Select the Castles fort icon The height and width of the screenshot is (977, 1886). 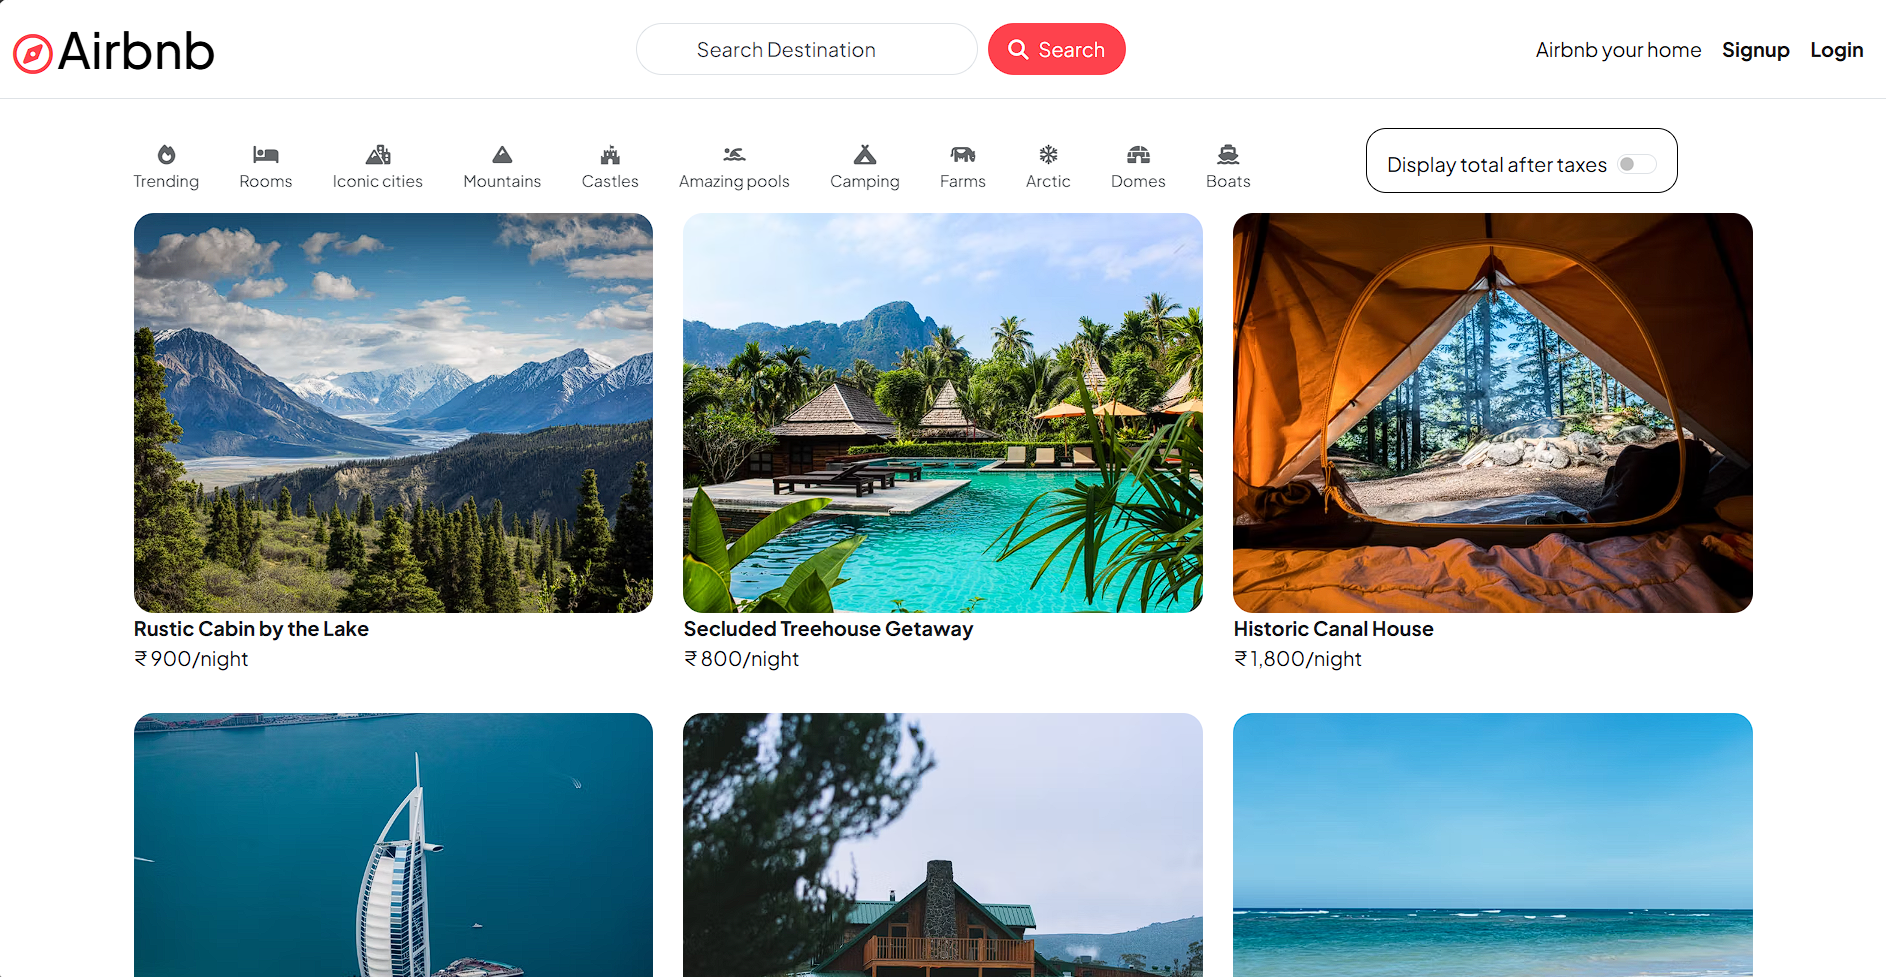click(x=610, y=154)
